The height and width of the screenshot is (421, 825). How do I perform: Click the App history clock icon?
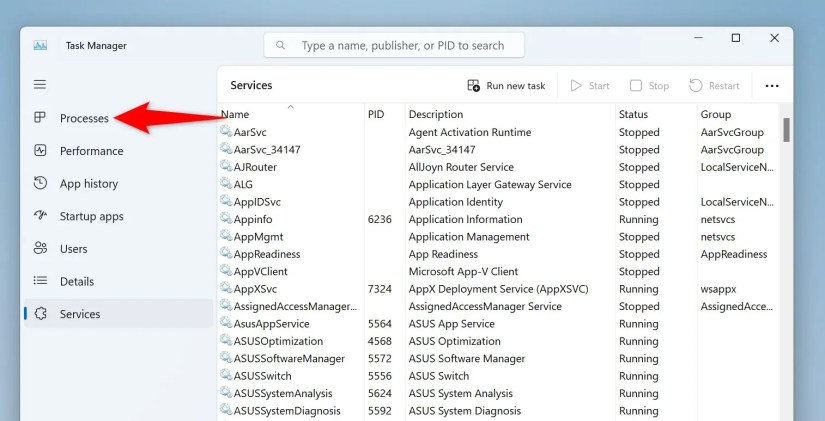coord(40,183)
